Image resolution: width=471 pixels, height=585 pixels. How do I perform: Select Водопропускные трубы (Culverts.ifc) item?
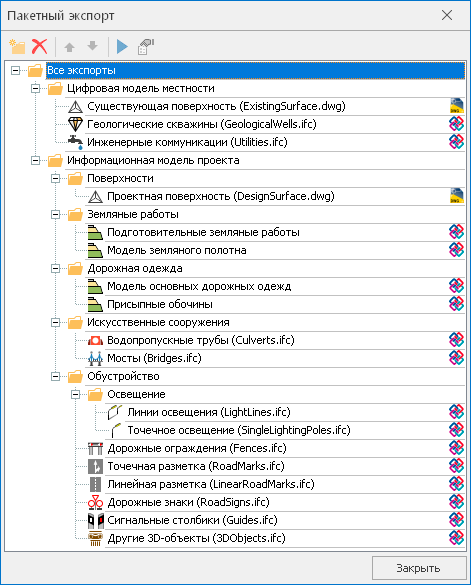tap(201, 340)
